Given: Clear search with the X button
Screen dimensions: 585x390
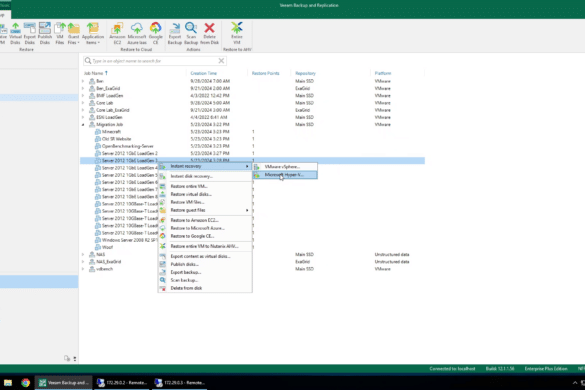Looking at the screenshot, I should pos(221,61).
